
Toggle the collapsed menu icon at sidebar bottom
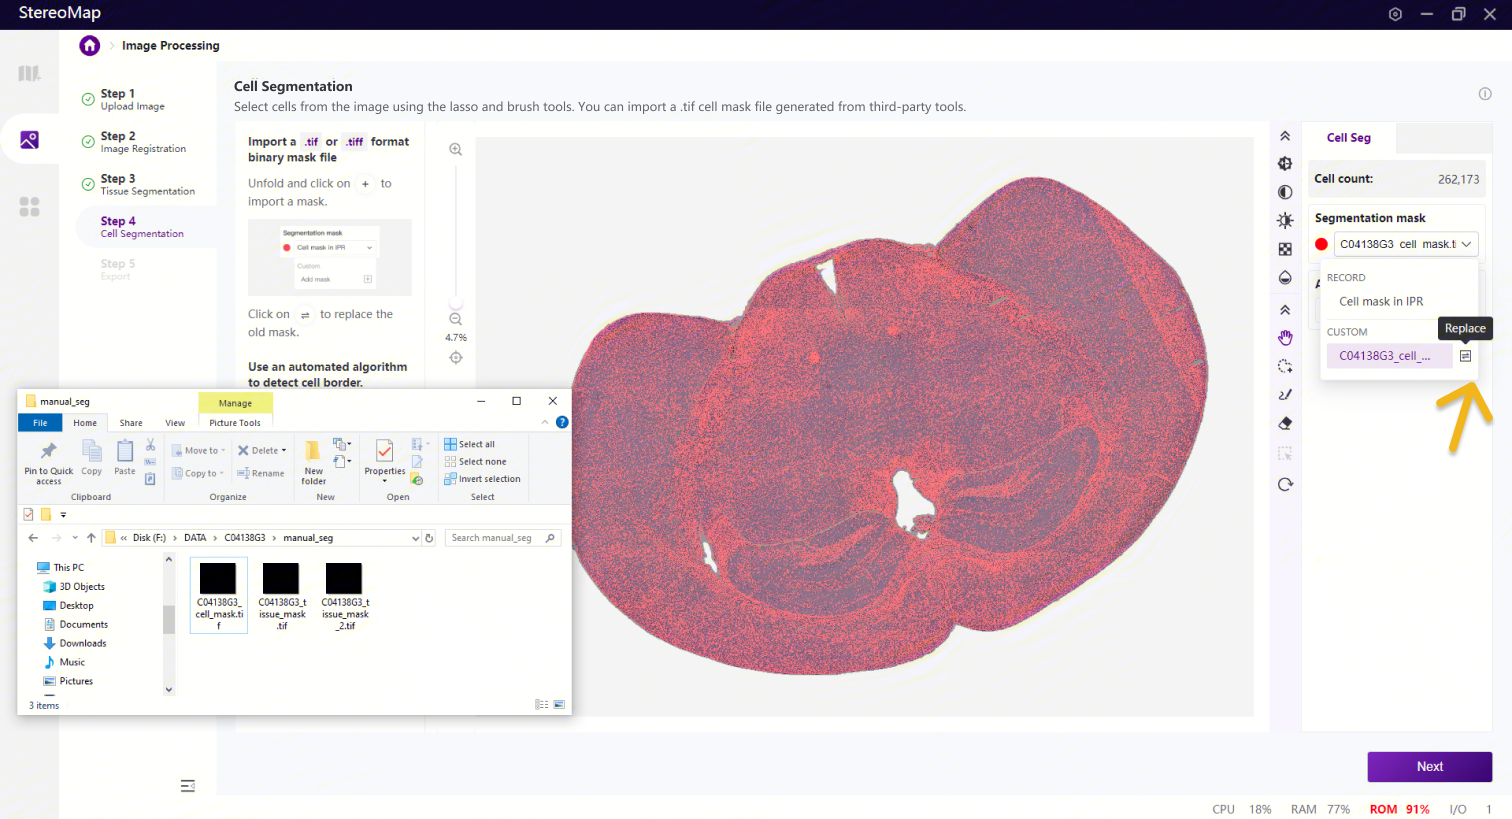pos(188,786)
